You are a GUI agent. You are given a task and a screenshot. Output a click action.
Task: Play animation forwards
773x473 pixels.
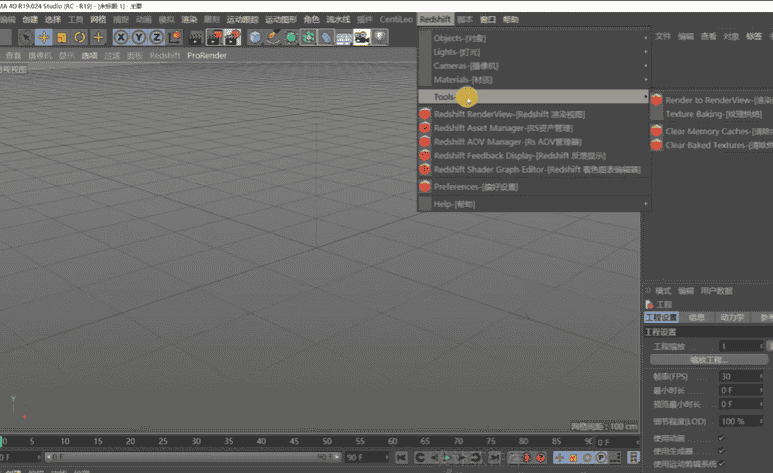click(x=448, y=458)
